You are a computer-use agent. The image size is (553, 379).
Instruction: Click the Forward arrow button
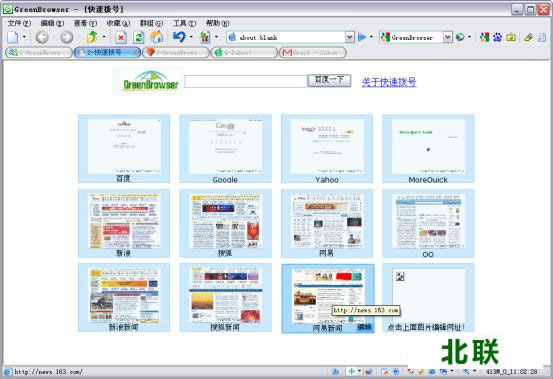tap(67, 37)
